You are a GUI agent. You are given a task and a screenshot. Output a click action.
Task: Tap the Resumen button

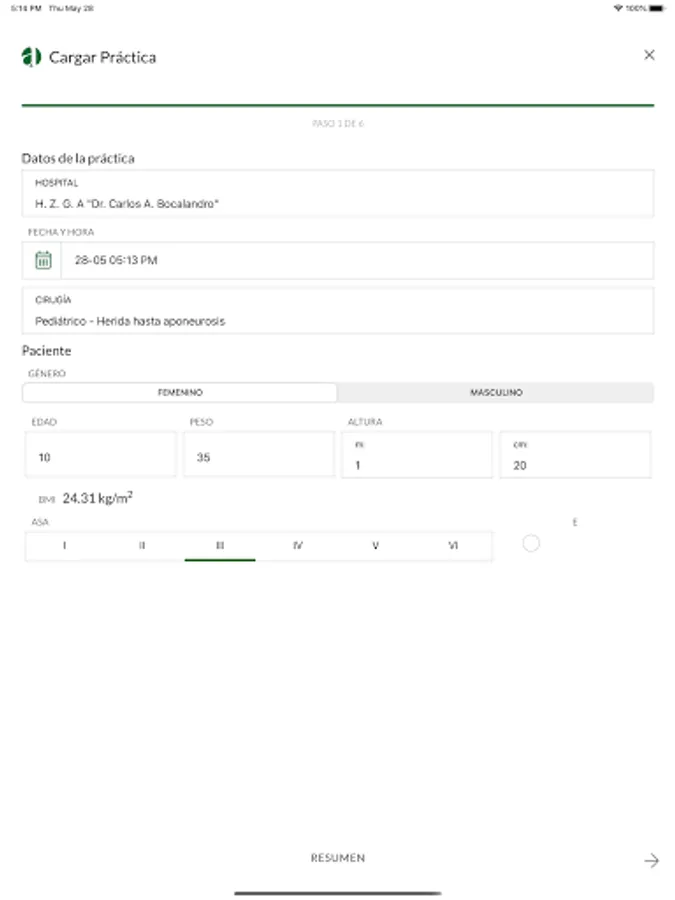pyautogui.click(x=338, y=858)
